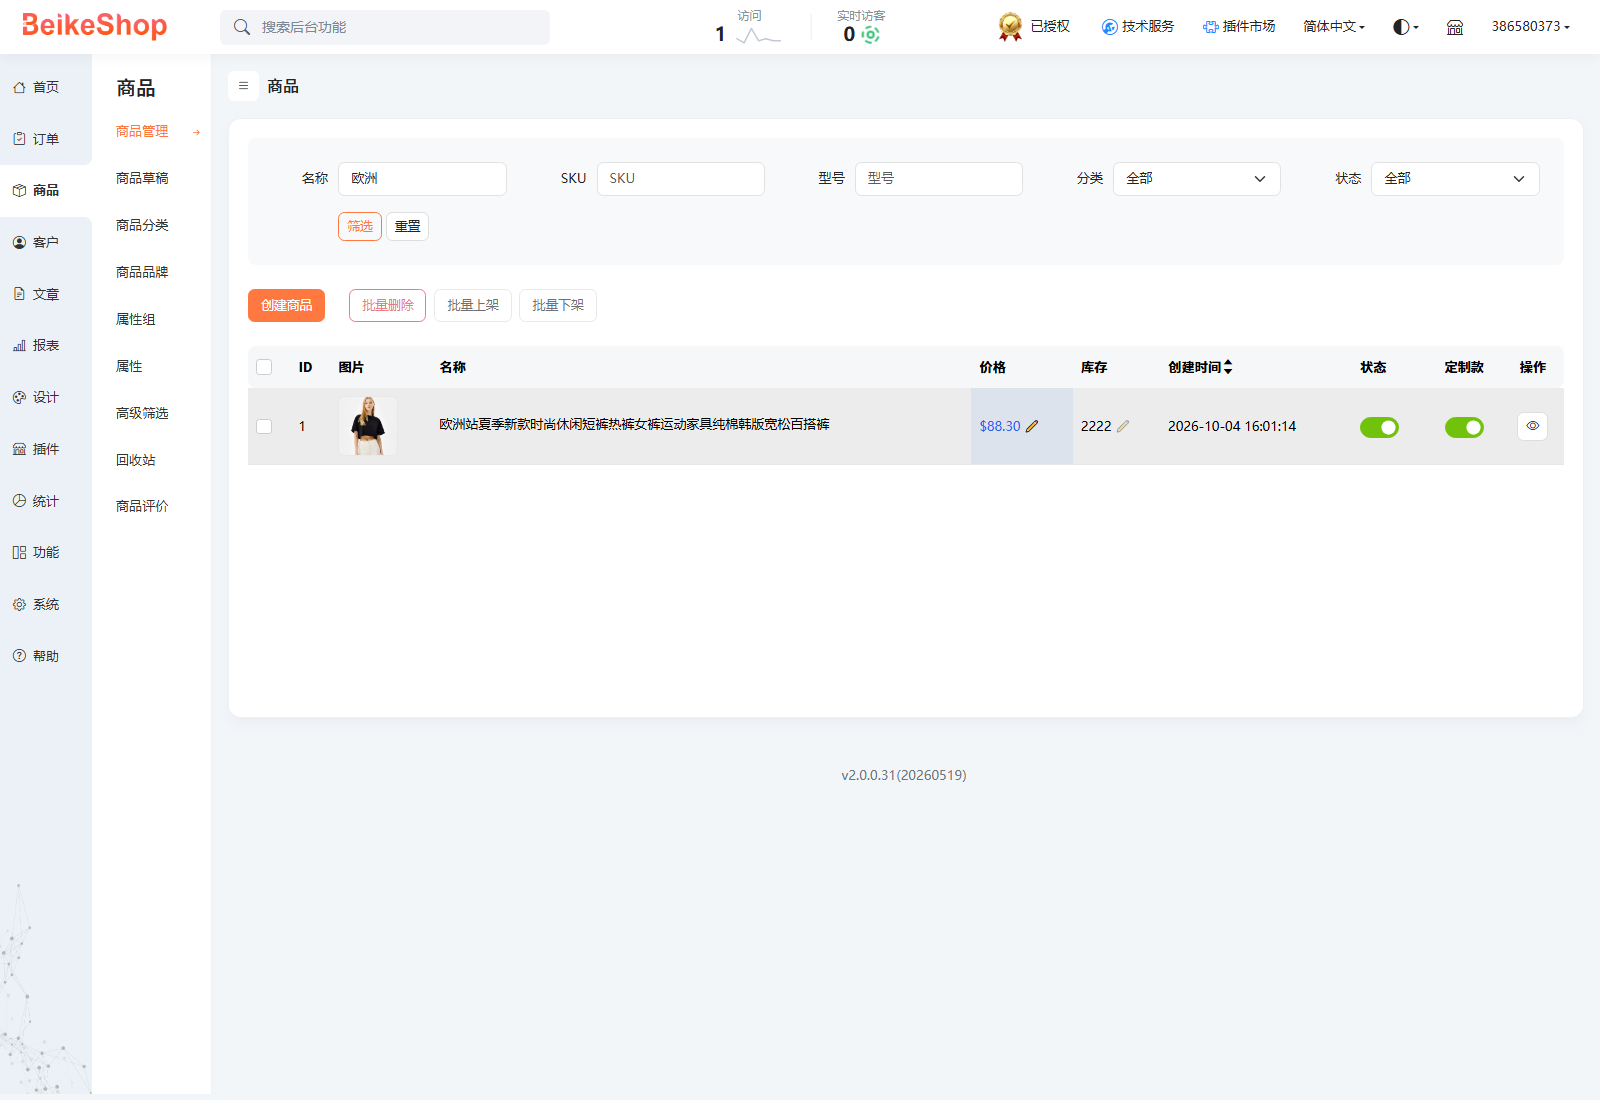Click the pencil icon beside price $88.30
The width and height of the screenshot is (1600, 1100).
[x=1032, y=426]
